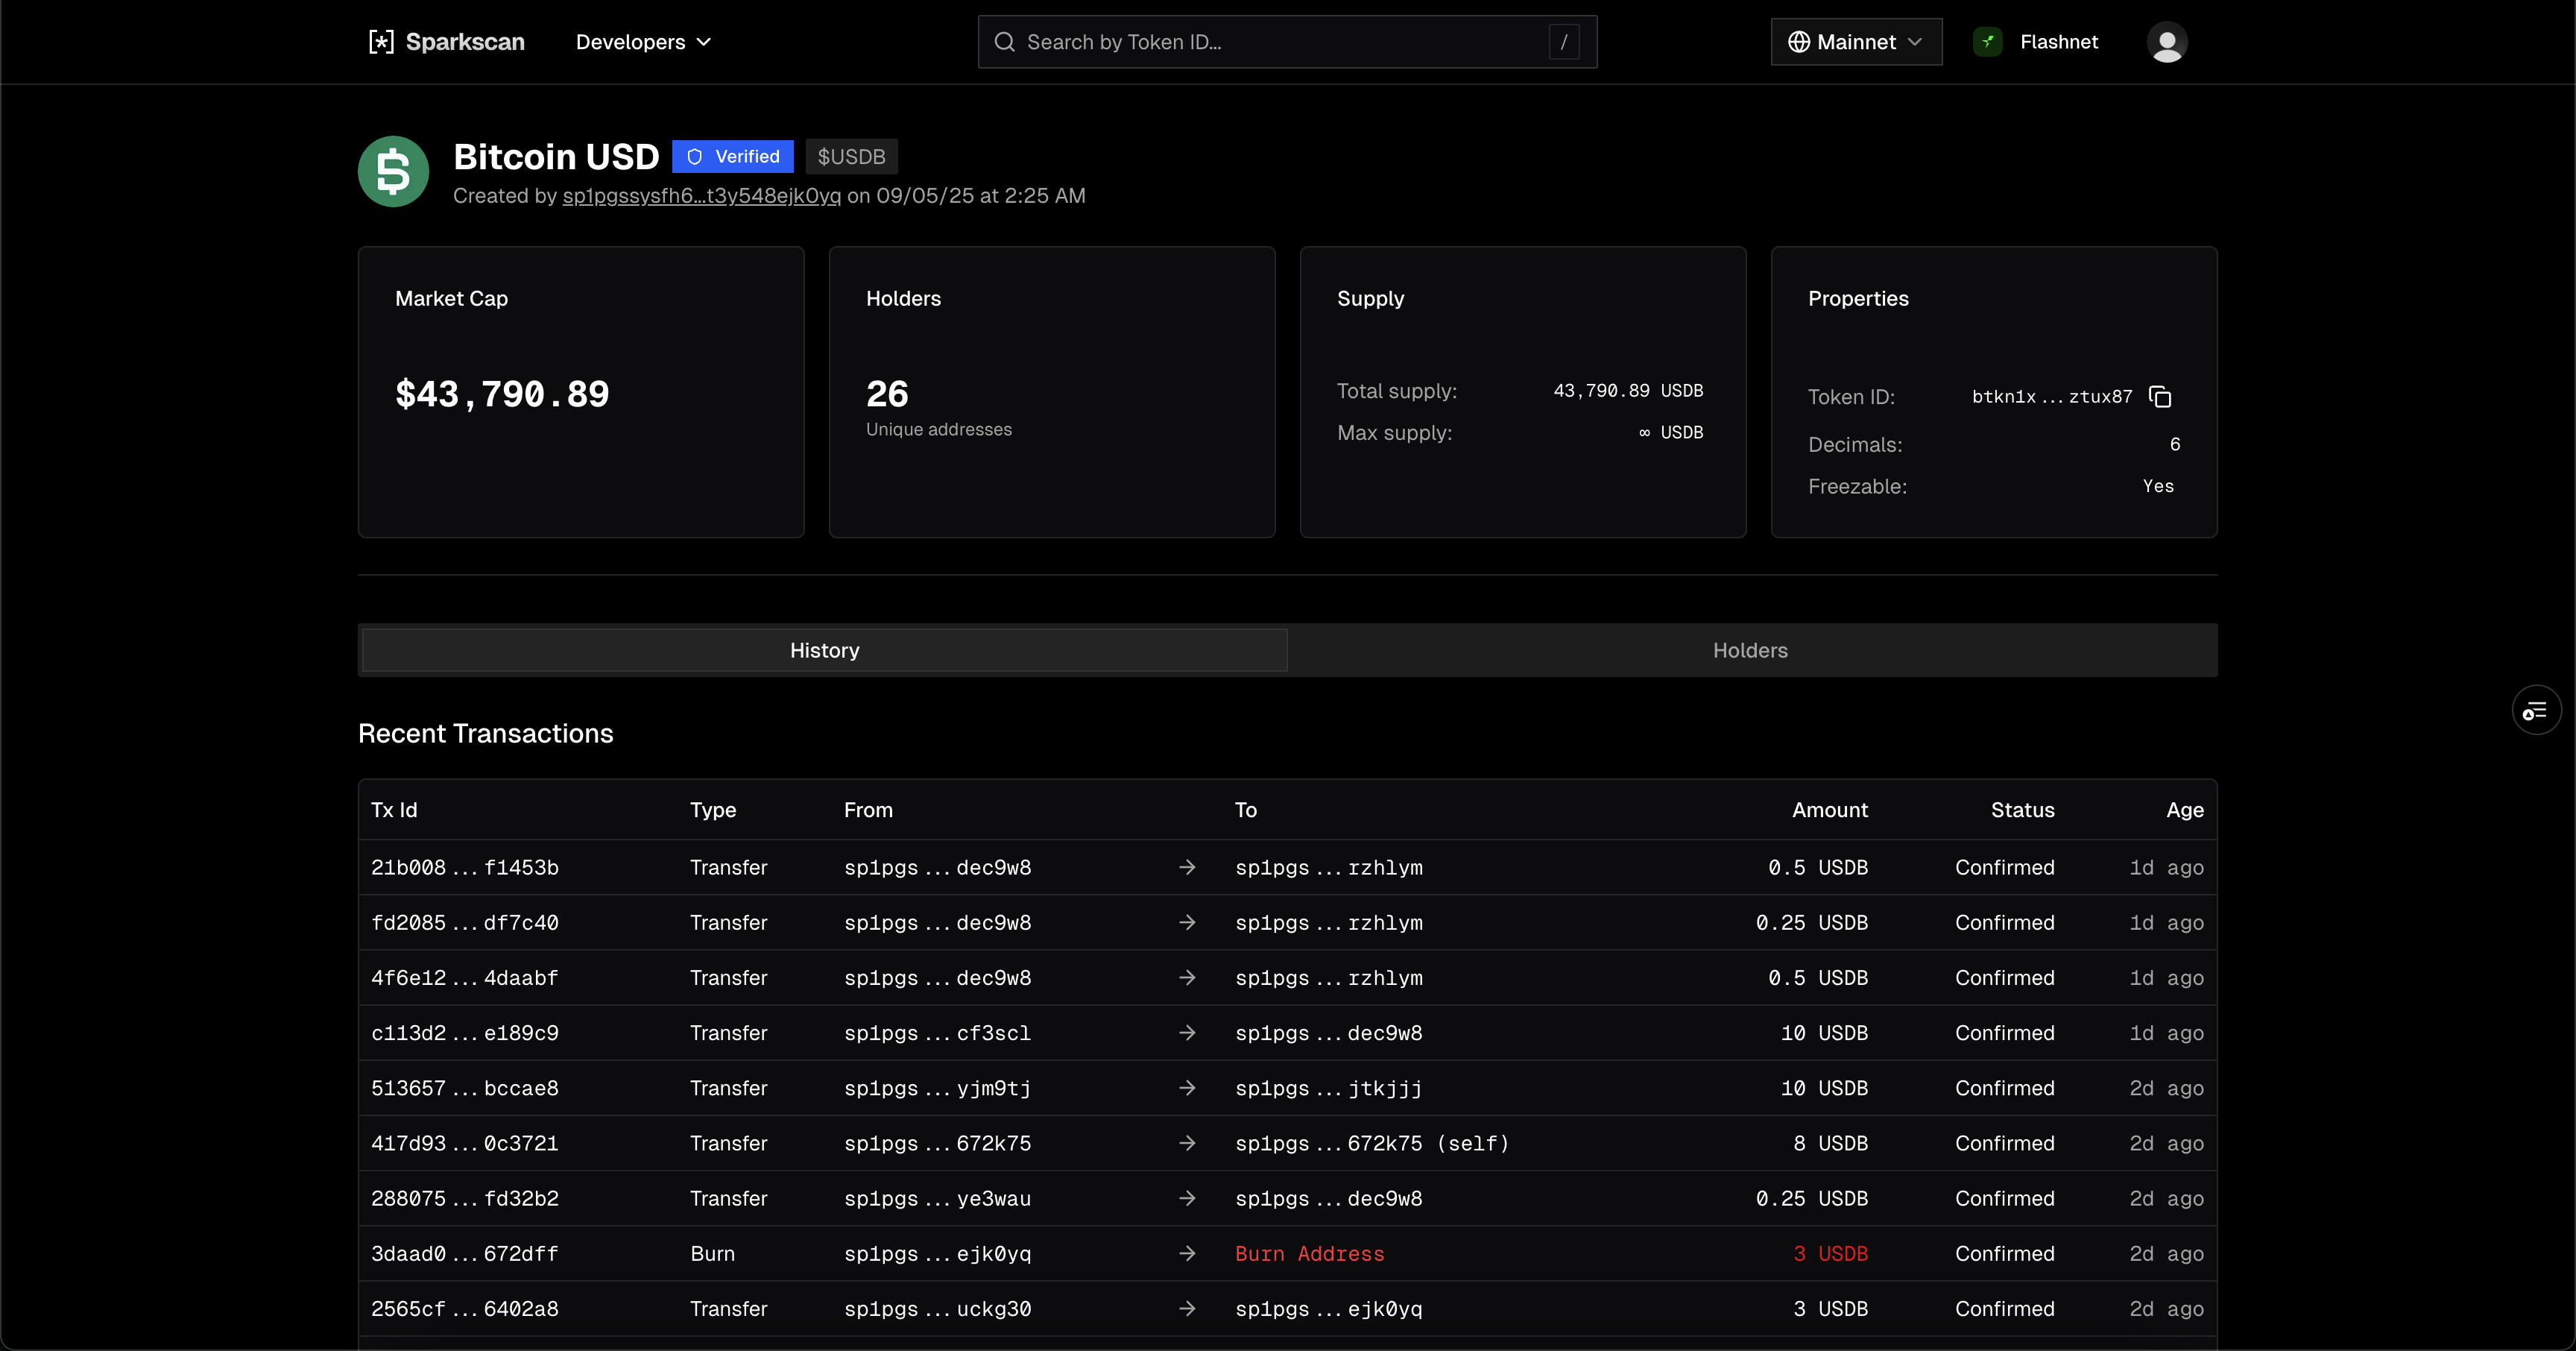The image size is (2576, 1351).
Task: Click the $USDB ticker badge
Action: 851,156
